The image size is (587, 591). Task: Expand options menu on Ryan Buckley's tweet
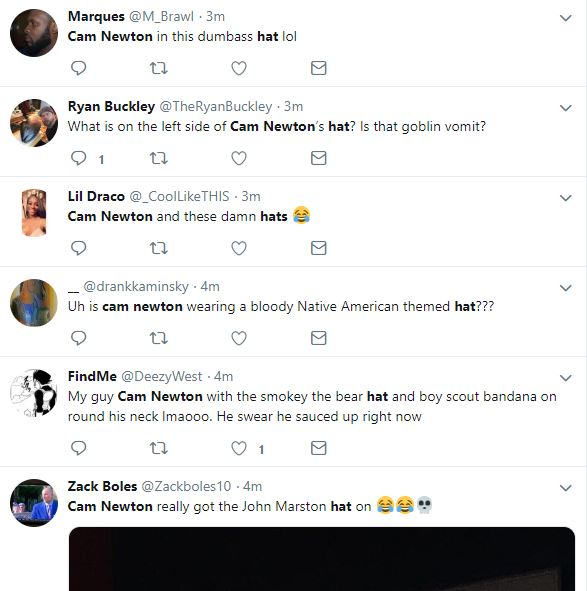pos(566,108)
